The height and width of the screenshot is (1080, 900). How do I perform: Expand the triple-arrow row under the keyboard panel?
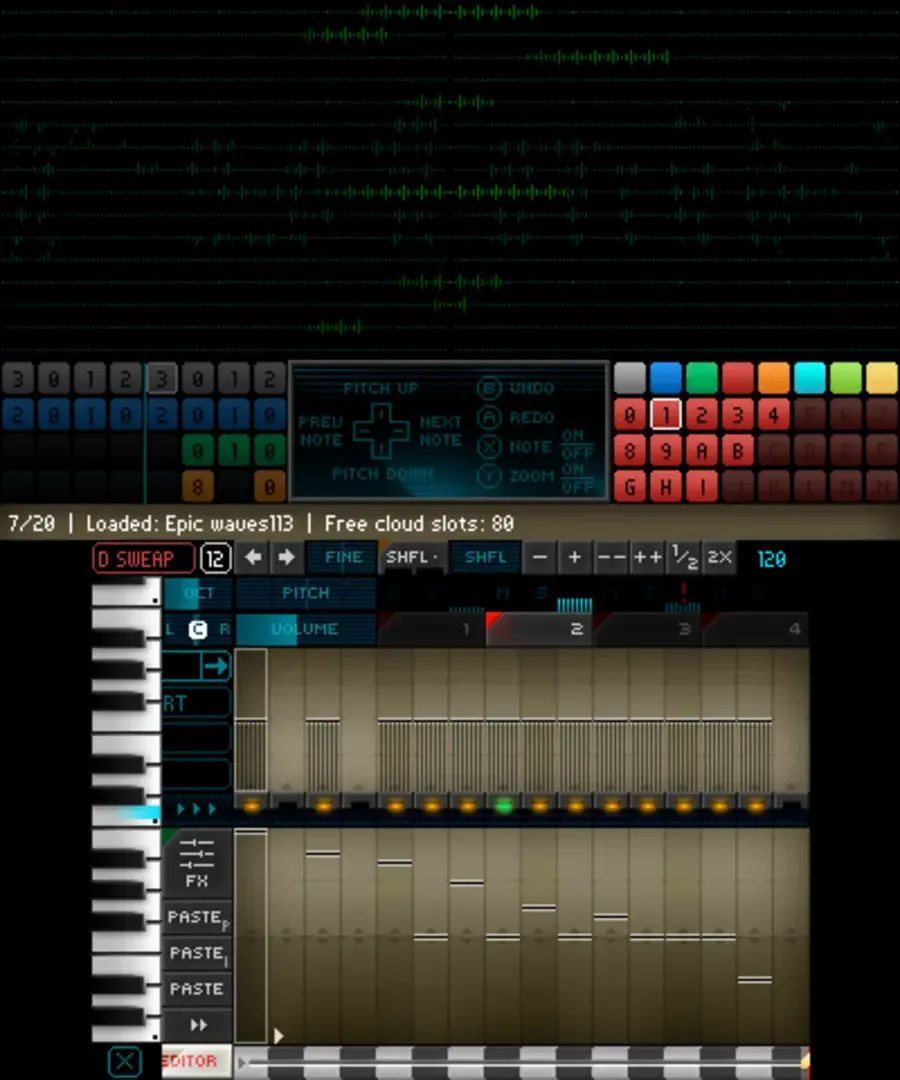click(x=197, y=808)
